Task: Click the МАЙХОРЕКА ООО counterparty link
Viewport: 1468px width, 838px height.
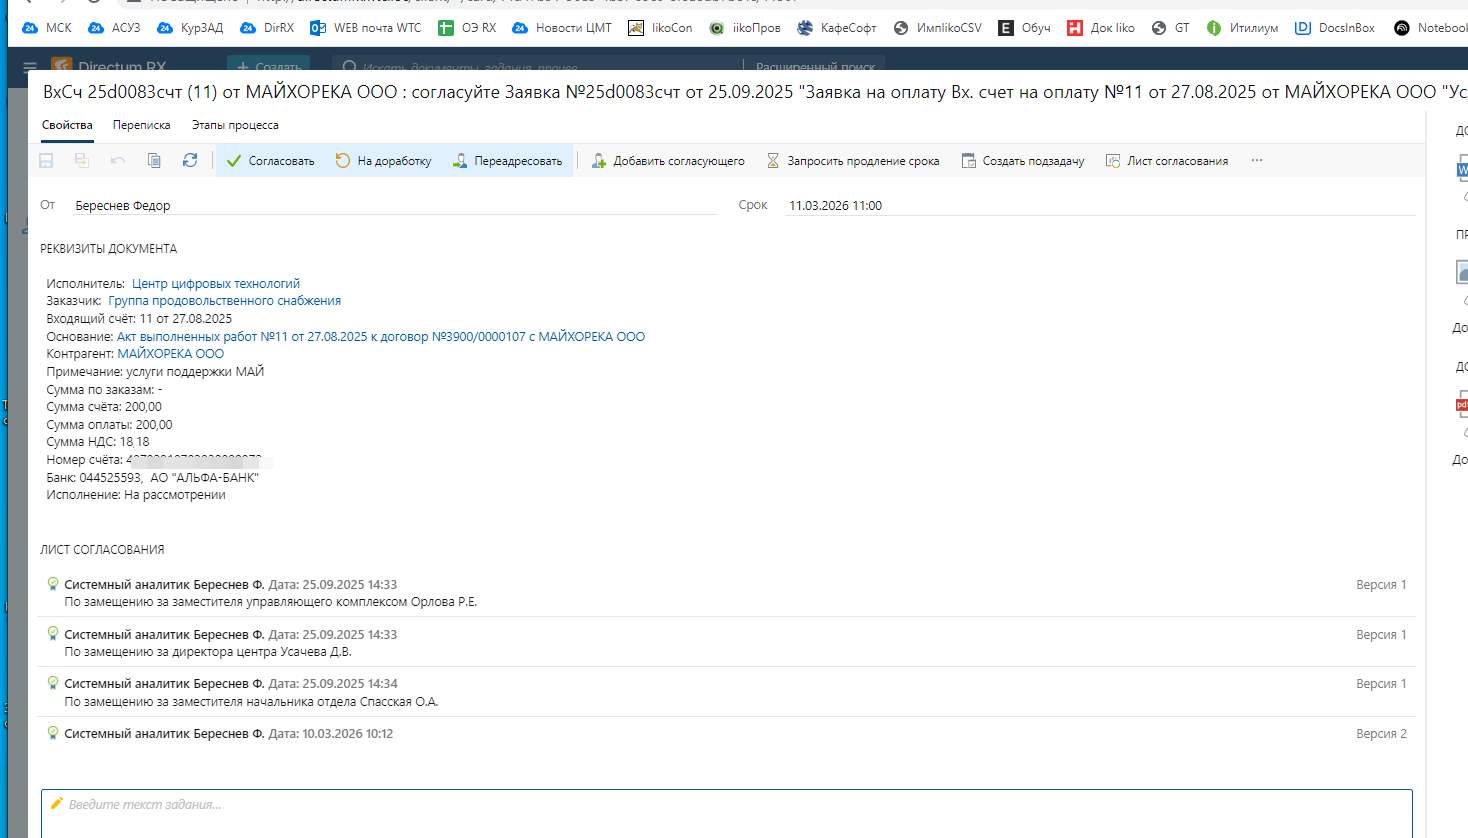Action: (x=170, y=354)
